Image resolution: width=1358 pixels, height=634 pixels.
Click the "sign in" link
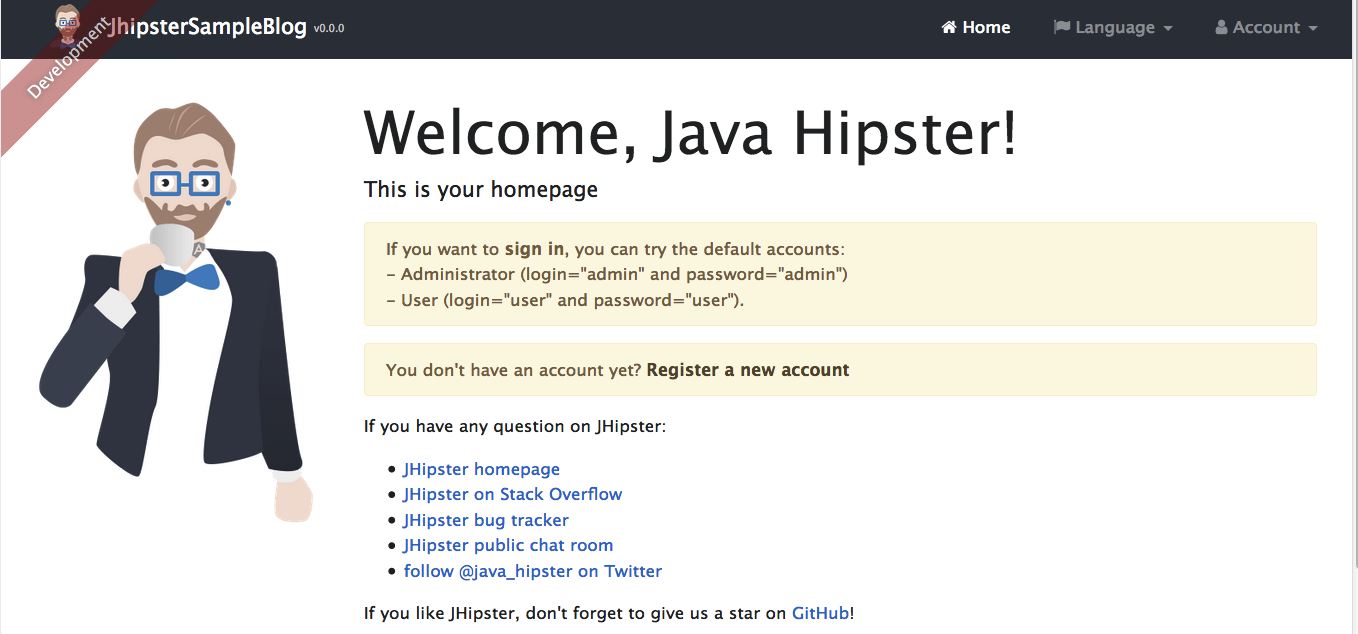(x=534, y=249)
